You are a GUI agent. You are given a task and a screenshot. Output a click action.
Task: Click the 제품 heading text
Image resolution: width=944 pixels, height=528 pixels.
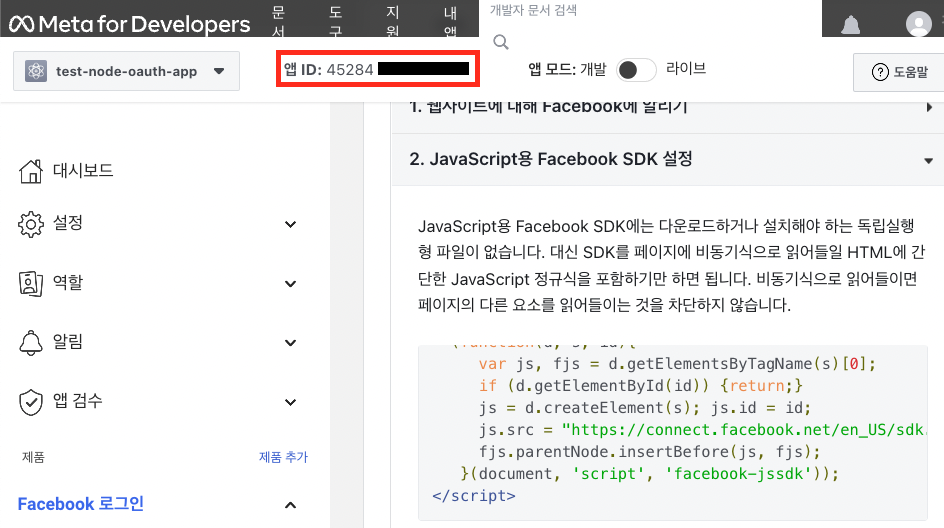tap(33, 457)
